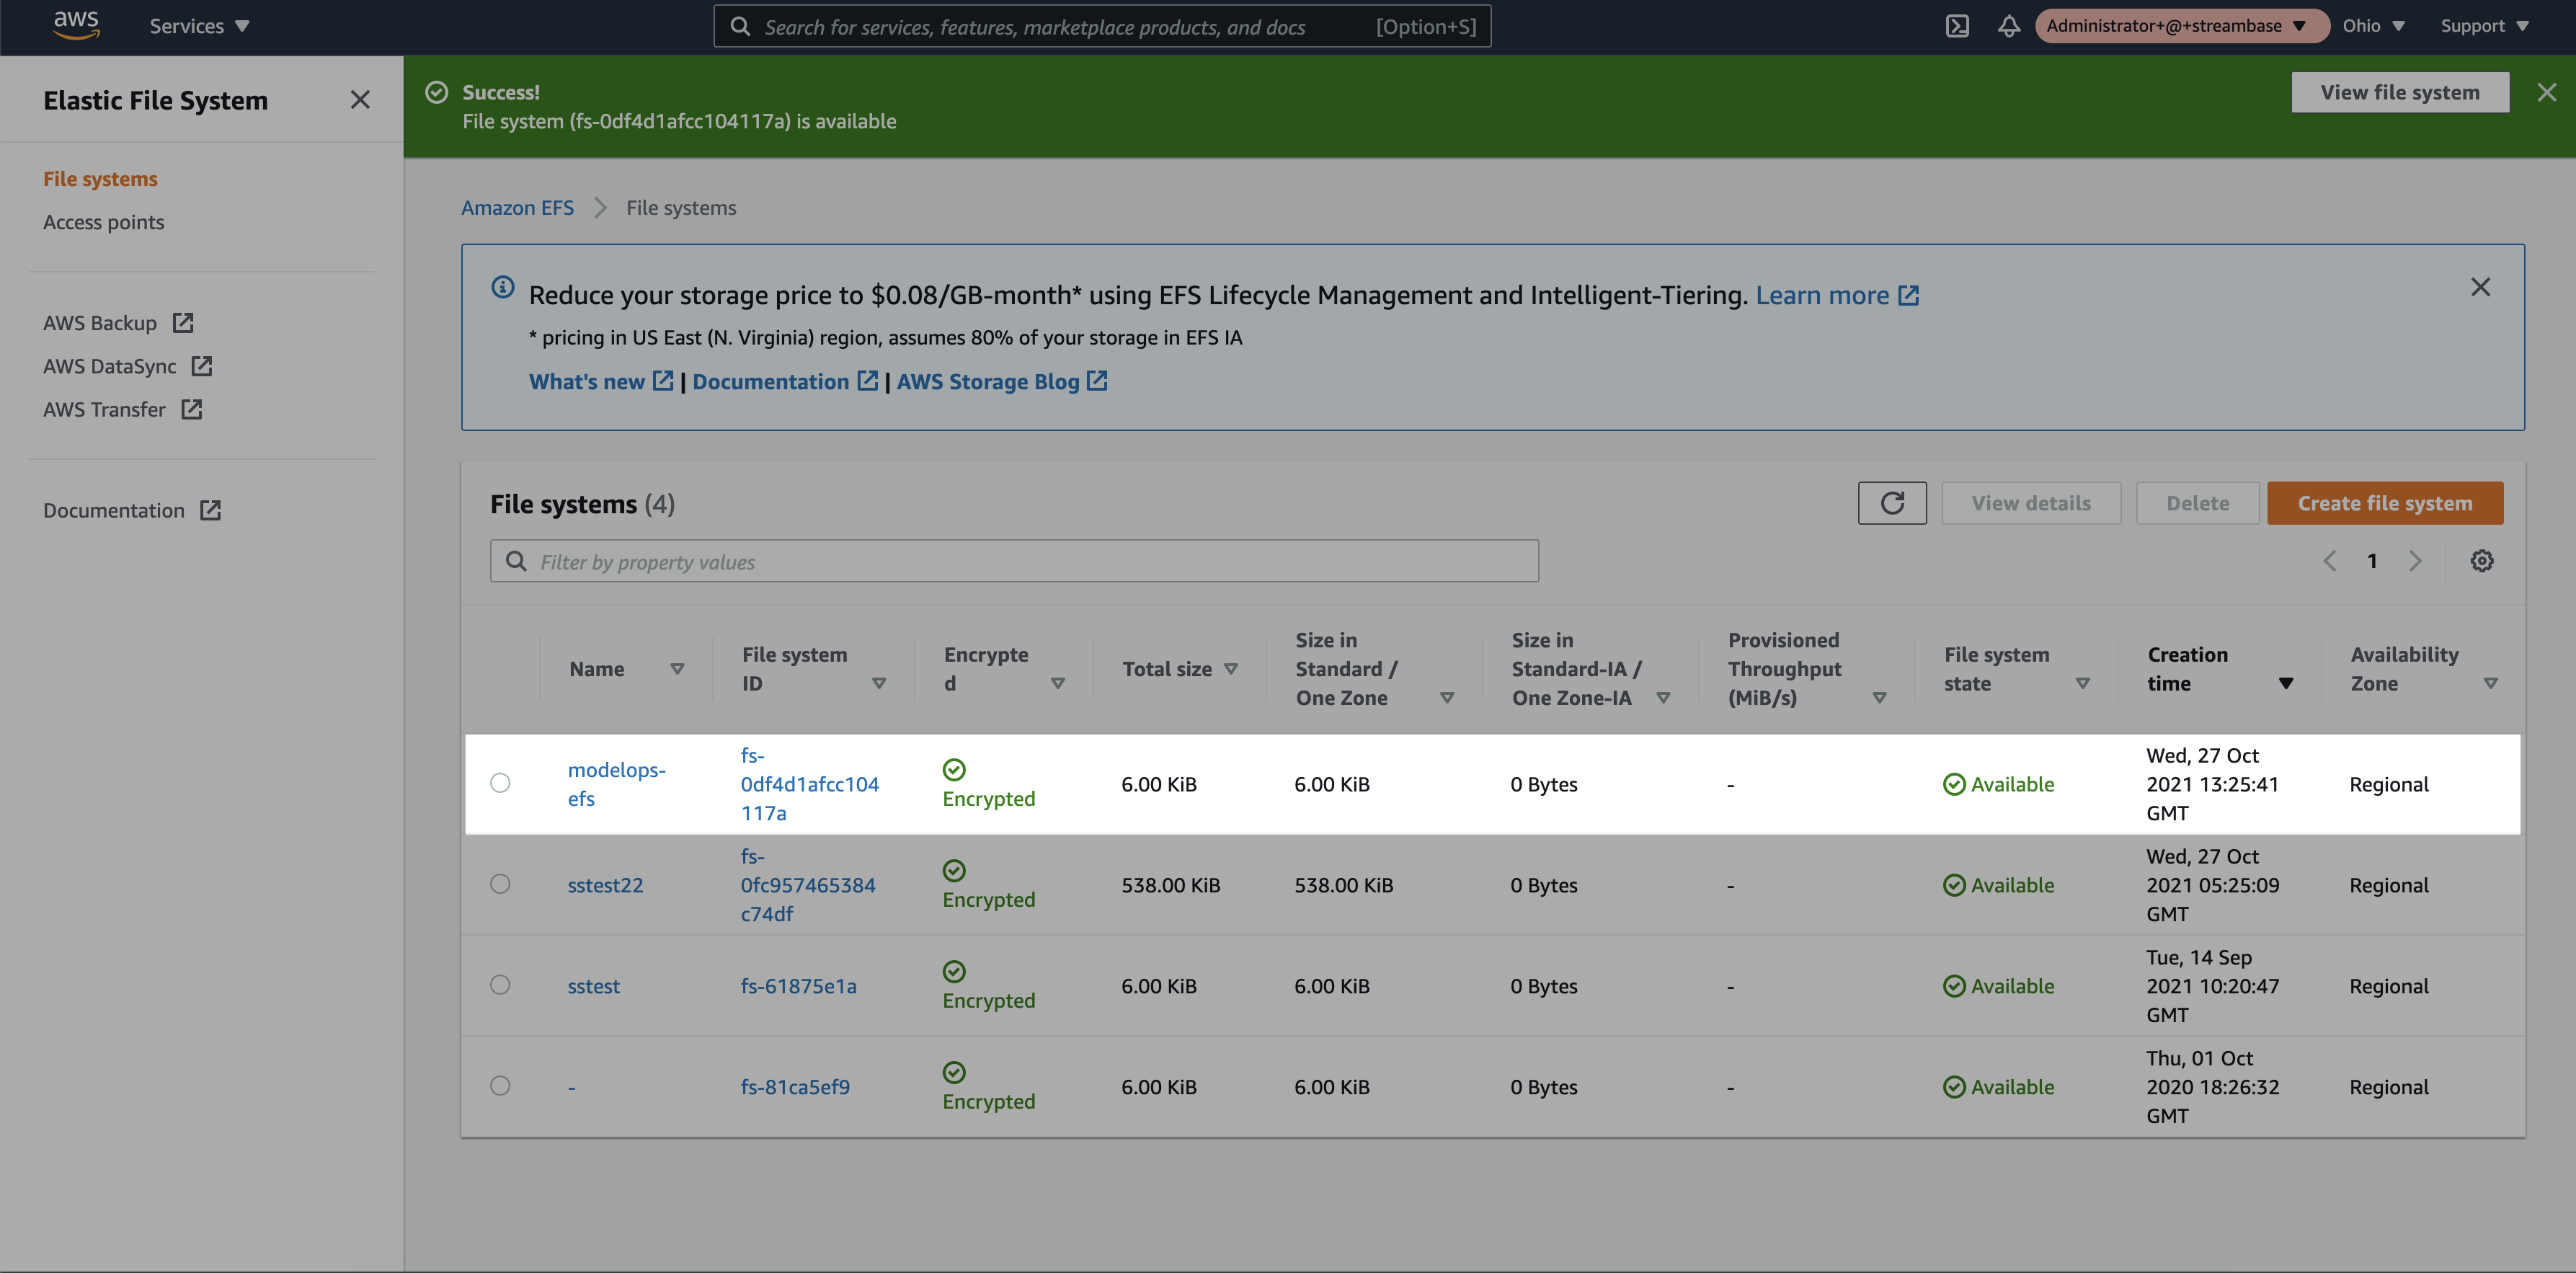Select the modelops-efs radio button
Image resolution: width=2576 pixels, height=1273 pixels.
(x=500, y=783)
